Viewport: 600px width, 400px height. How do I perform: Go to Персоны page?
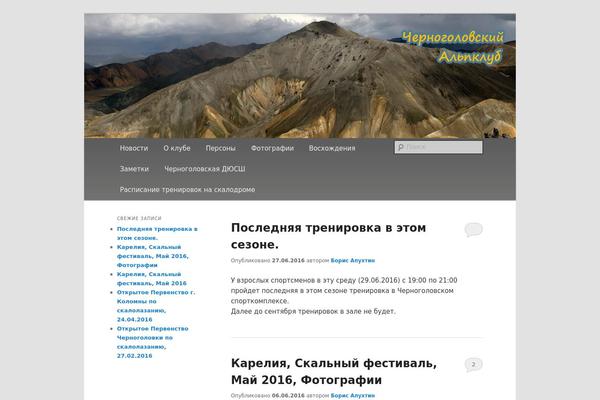(220, 148)
